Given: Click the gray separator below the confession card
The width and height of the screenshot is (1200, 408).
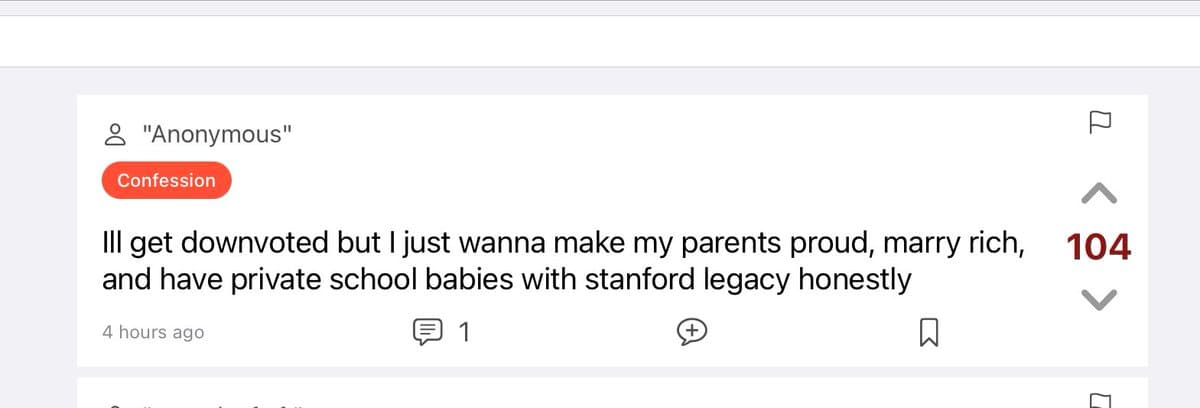Looking at the screenshot, I should tap(600, 372).
